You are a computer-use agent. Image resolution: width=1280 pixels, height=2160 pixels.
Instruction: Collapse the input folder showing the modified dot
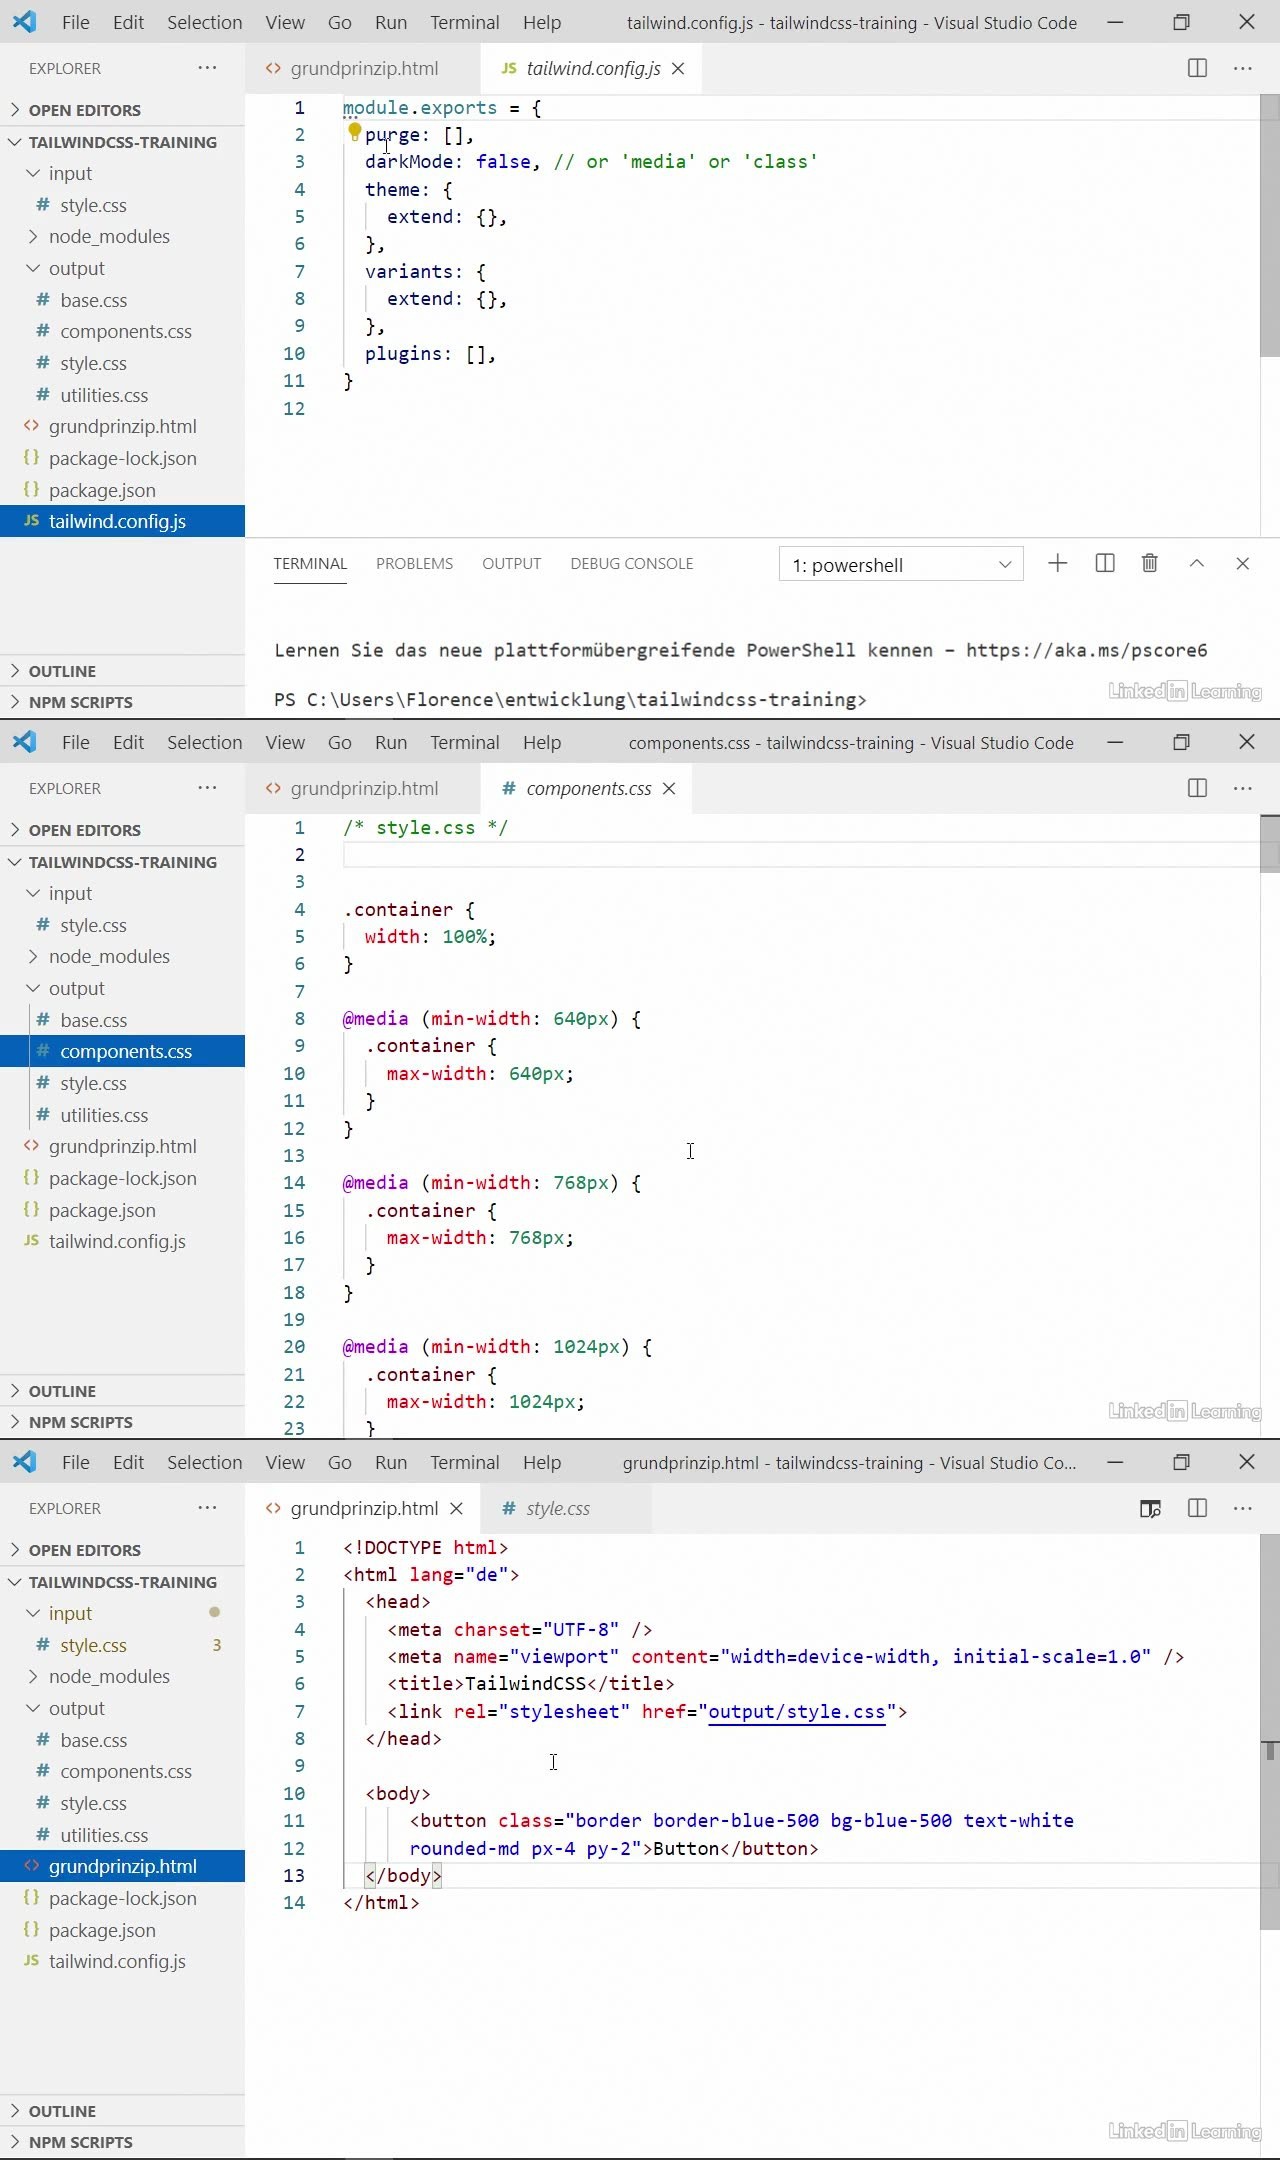point(70,1614)
